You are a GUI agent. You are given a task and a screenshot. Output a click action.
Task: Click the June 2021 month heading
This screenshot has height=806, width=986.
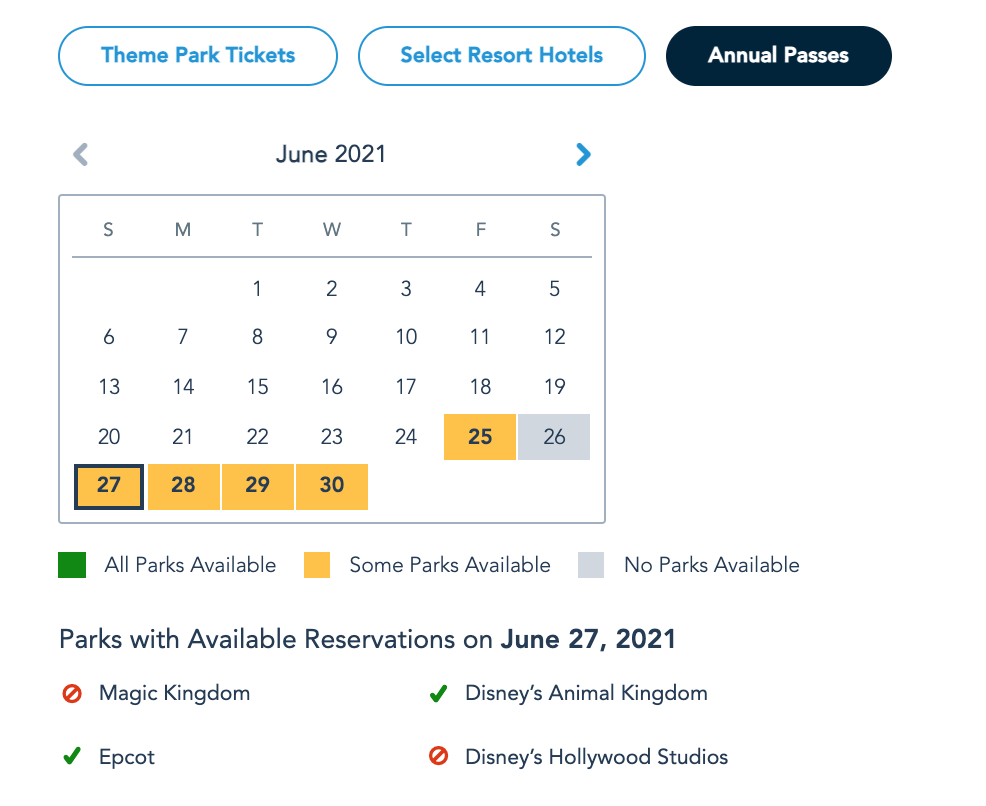click(x=331, y=154)
